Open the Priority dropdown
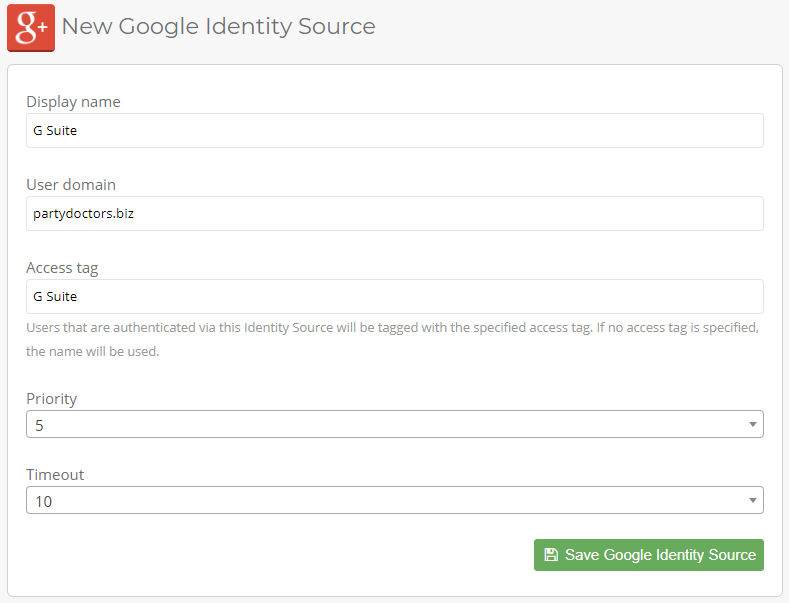 (394, 424)
